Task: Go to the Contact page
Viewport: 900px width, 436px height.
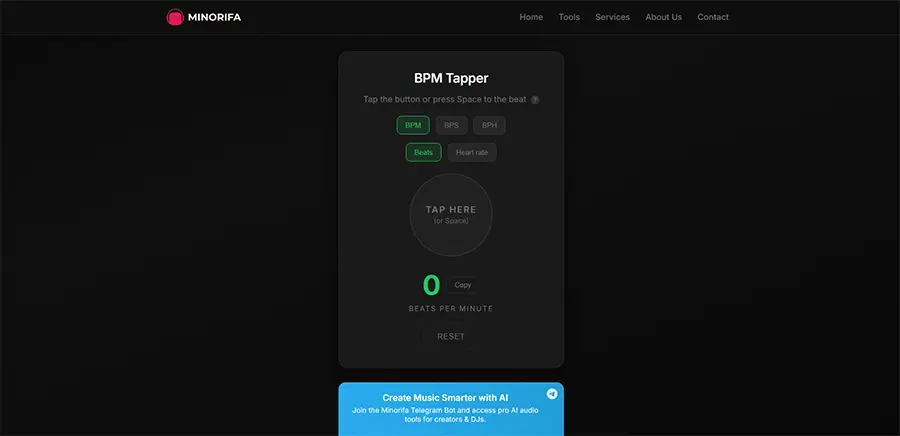Action: (x=713, y=17)
